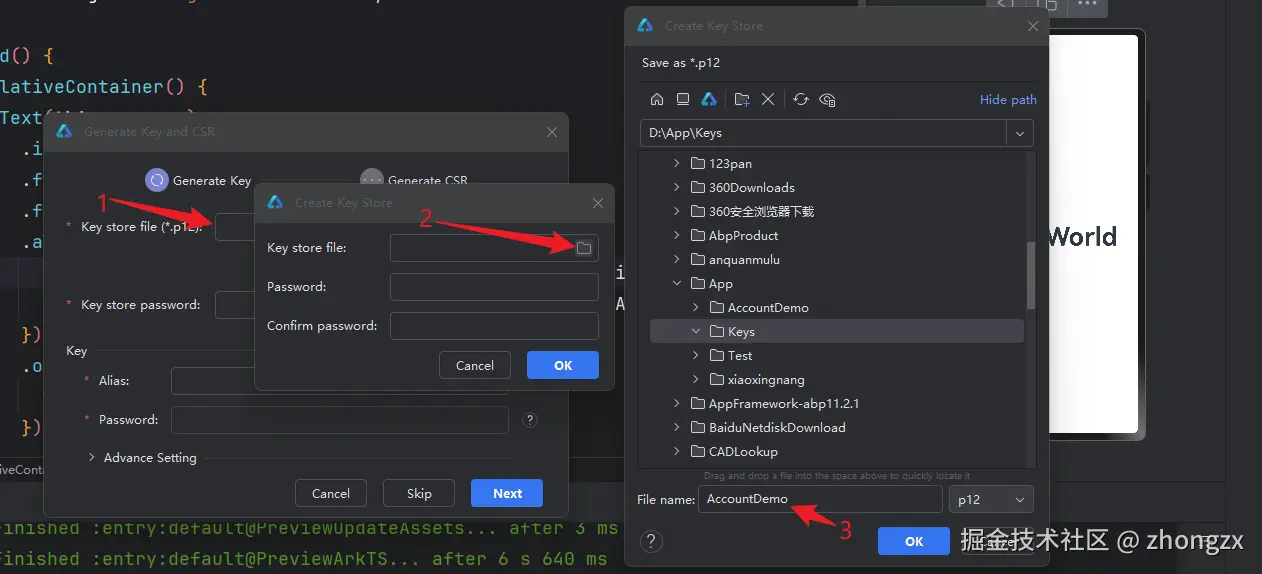This screenshot has height=574, width=1262.
Task: Select the BaiduNetdiskDownload folder row
Action: tap(837, 428)
